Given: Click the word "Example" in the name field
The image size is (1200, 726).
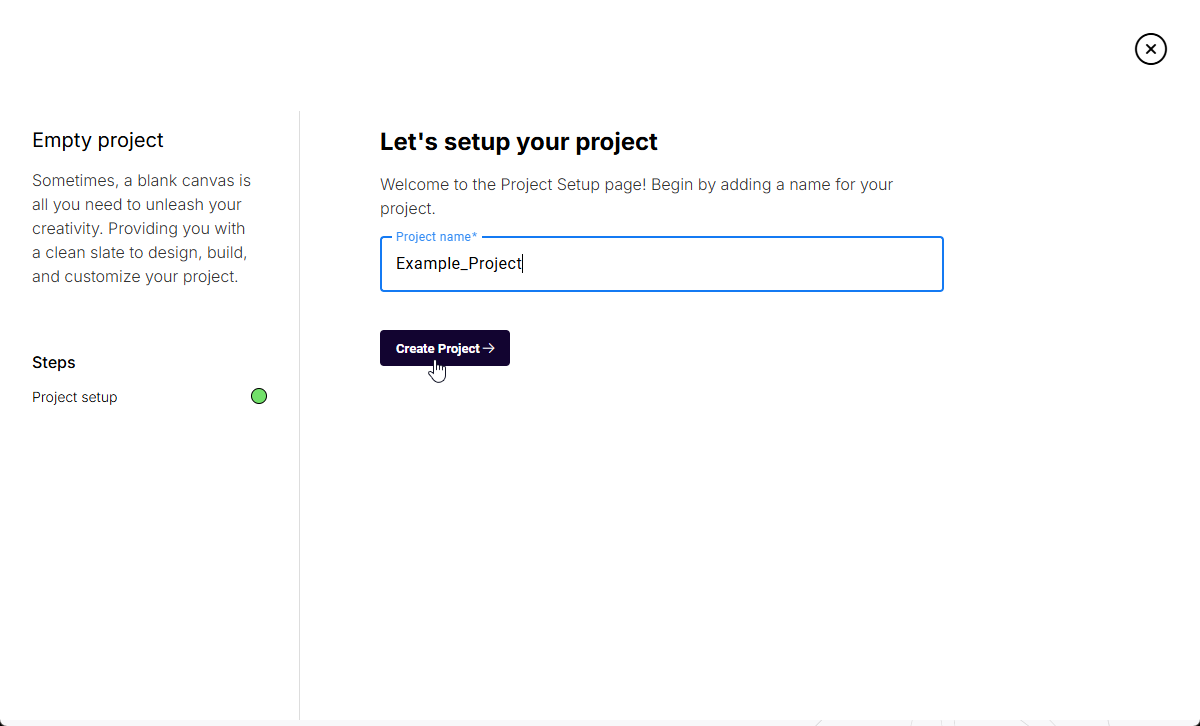Looking at the screenshot, I should point(424,264).
